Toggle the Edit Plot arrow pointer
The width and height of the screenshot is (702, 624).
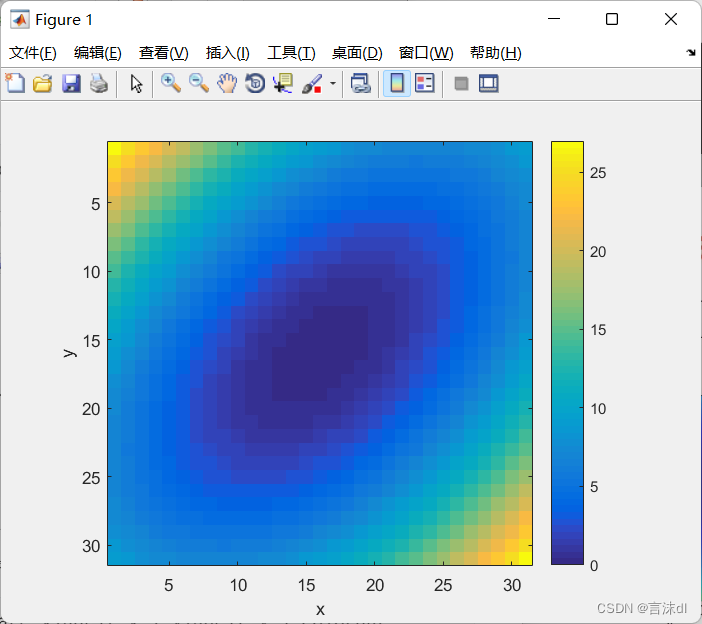click(137, 84)
